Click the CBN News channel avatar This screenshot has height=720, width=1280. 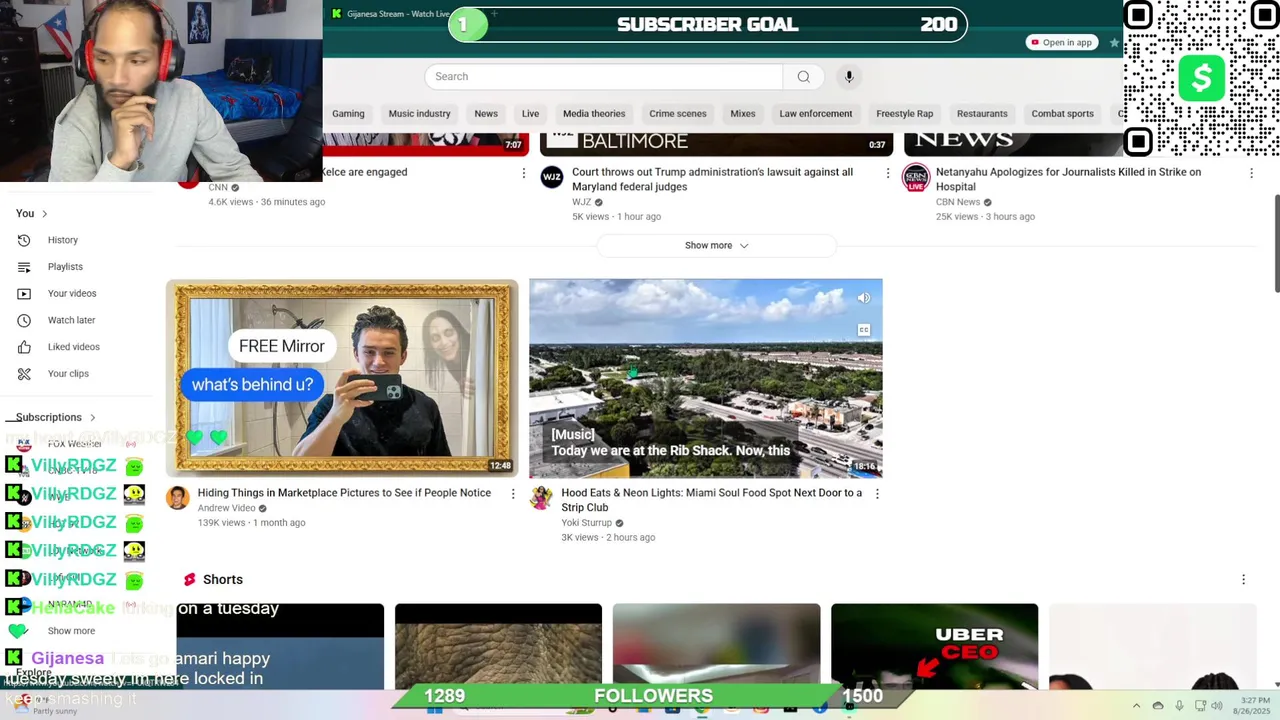point(916,178)
